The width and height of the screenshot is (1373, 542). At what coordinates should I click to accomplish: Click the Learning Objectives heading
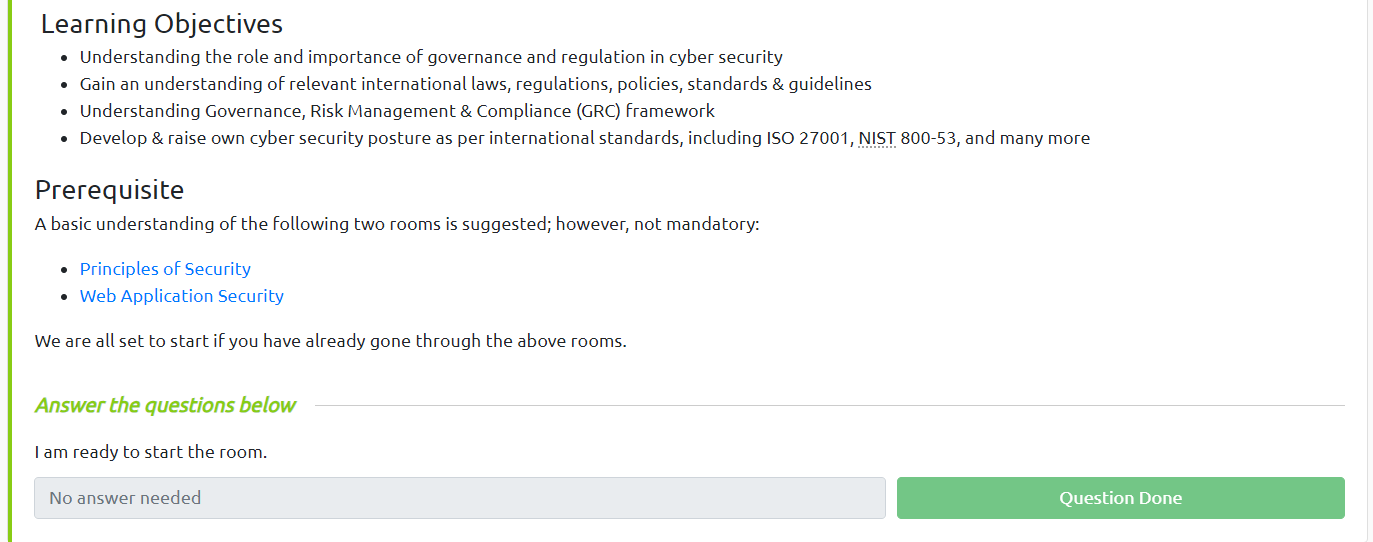pyautogui.click(x=162, y=24)
